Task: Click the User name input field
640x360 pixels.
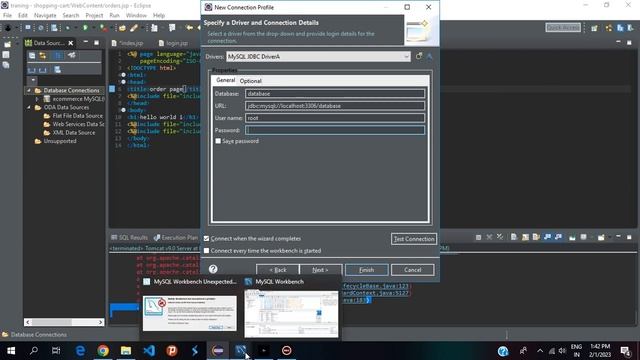Action: click(x=335, y=118)
